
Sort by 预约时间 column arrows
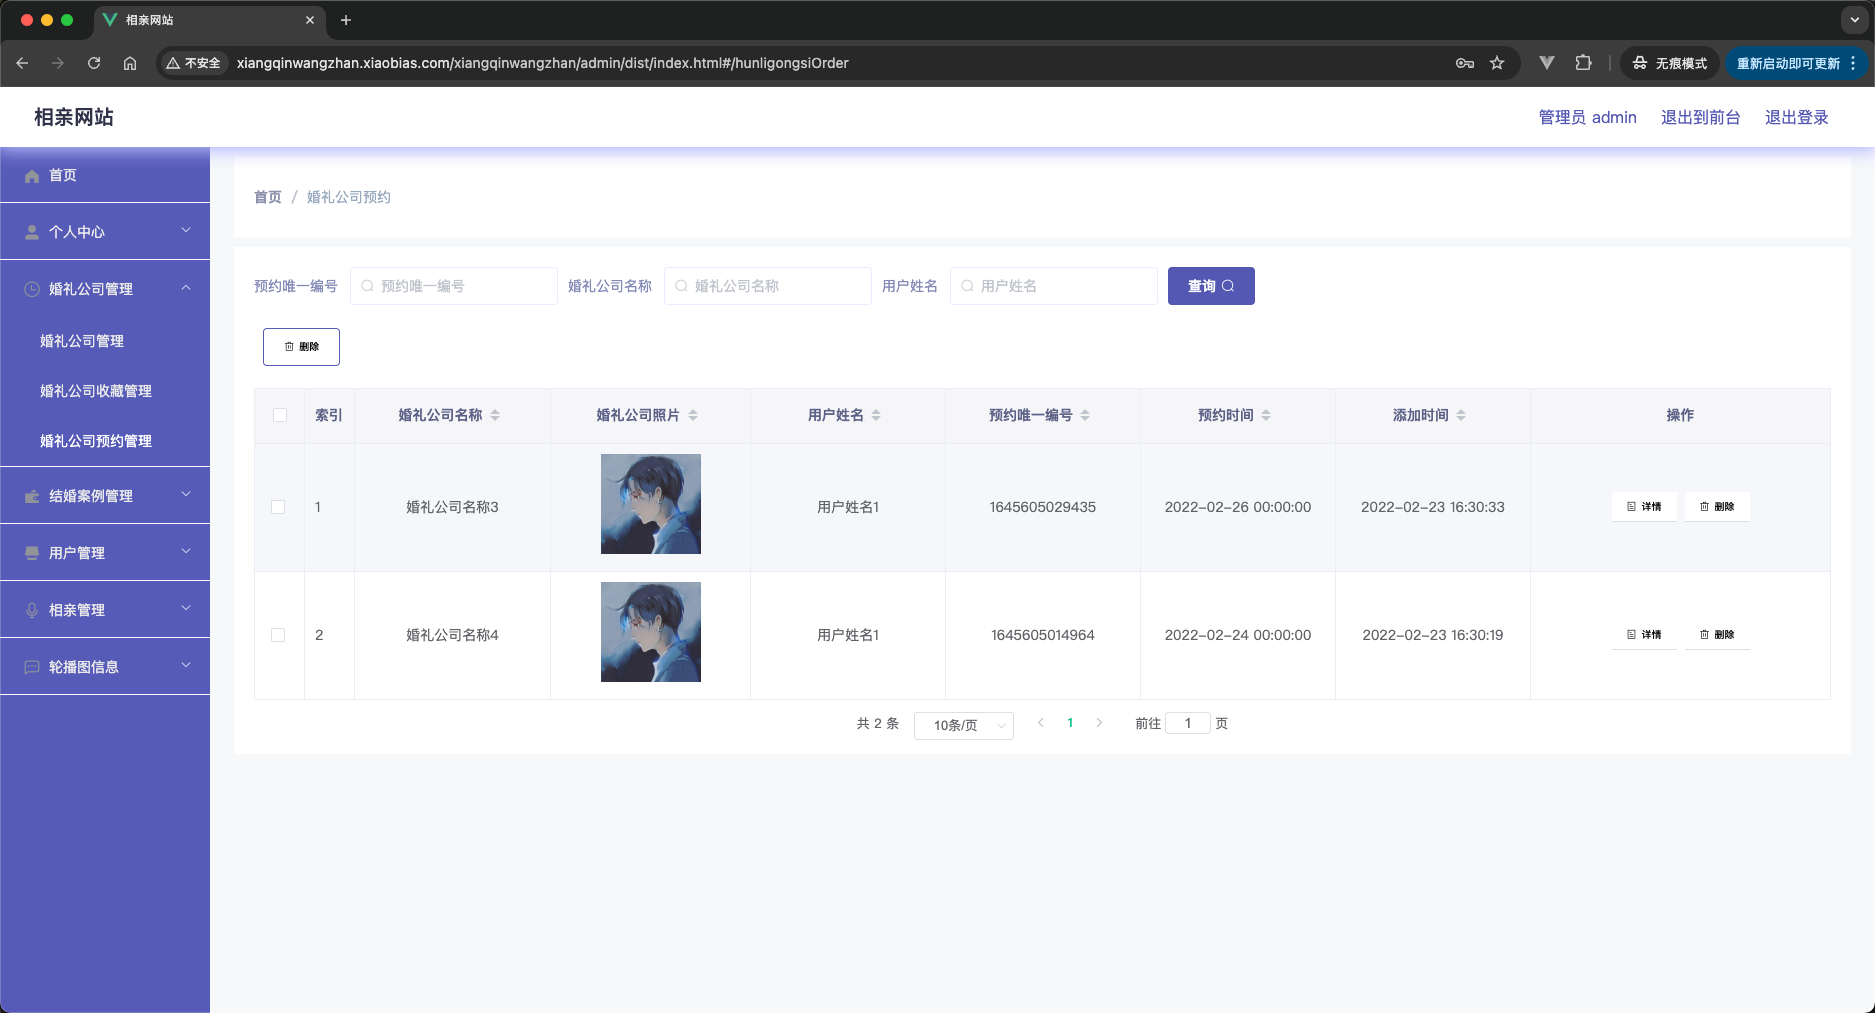tap(1266, 415)
